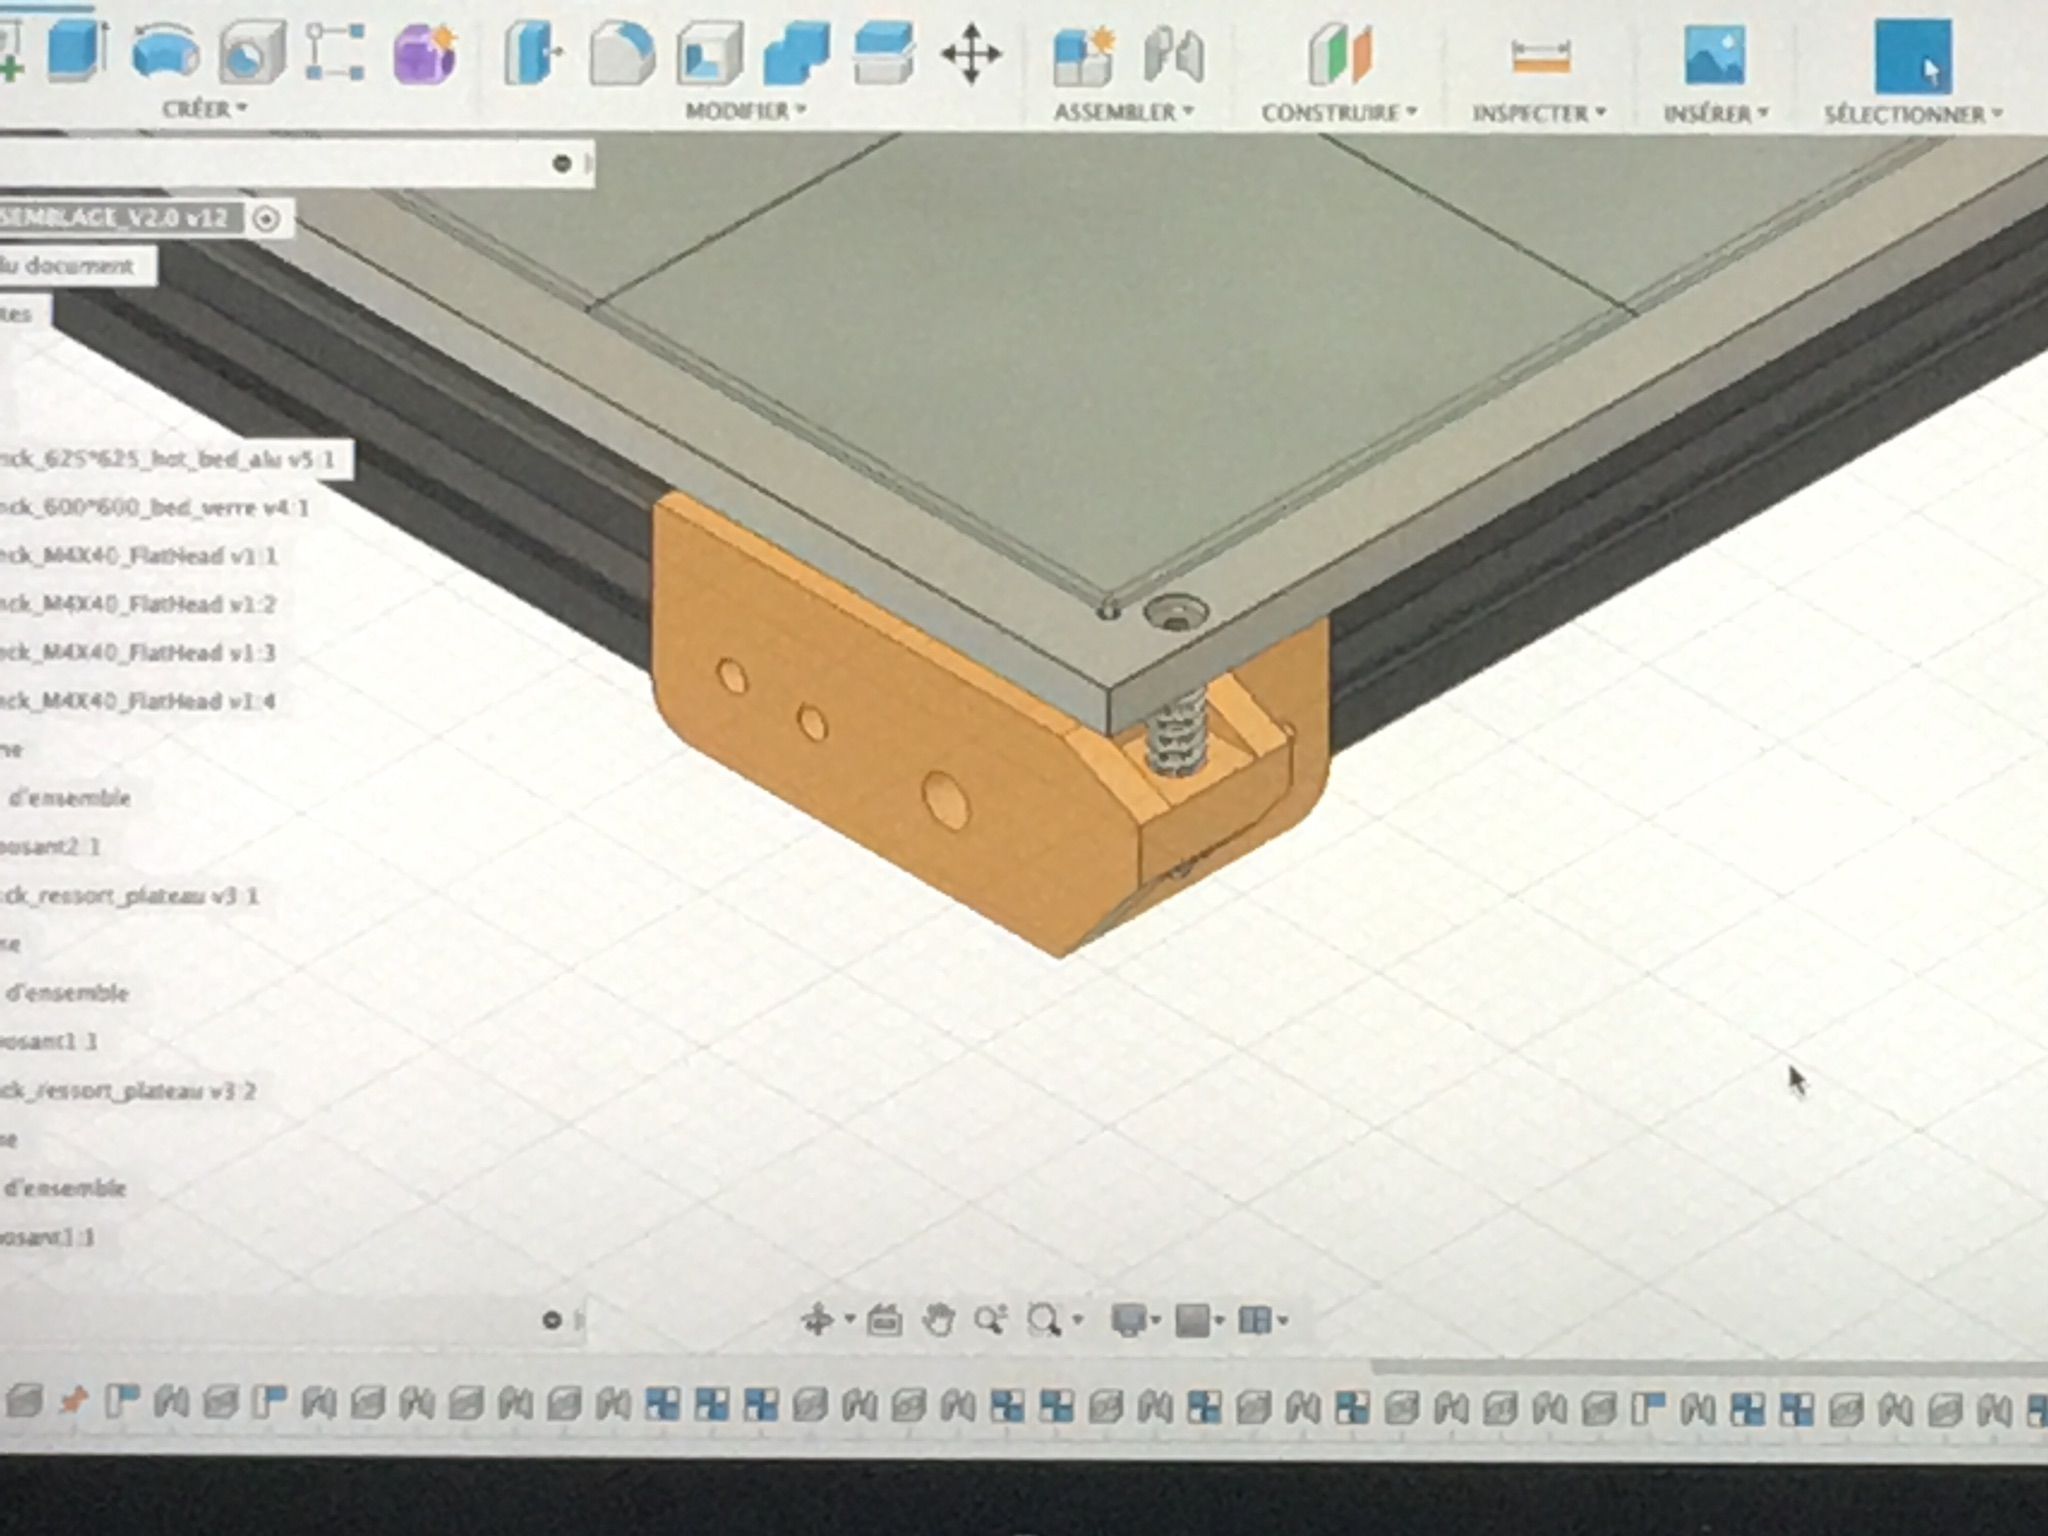Toggle the radio dot beside ASSEMBLAGE_V2.0 v12
This screenshot has height=1536, width=2048.
[267, 219]
